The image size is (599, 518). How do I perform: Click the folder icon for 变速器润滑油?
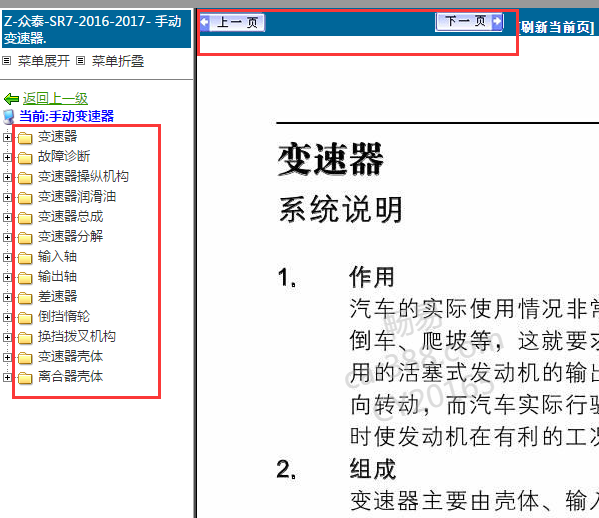[25, 198]
